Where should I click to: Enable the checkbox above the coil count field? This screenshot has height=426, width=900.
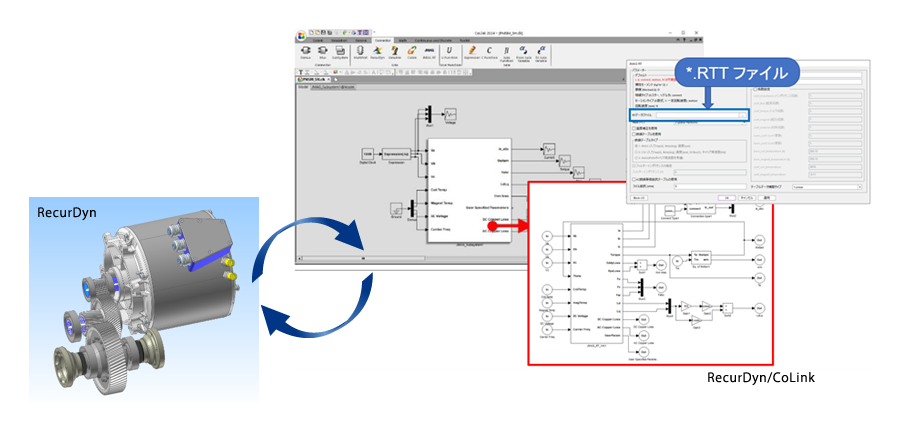coord(634,179)
